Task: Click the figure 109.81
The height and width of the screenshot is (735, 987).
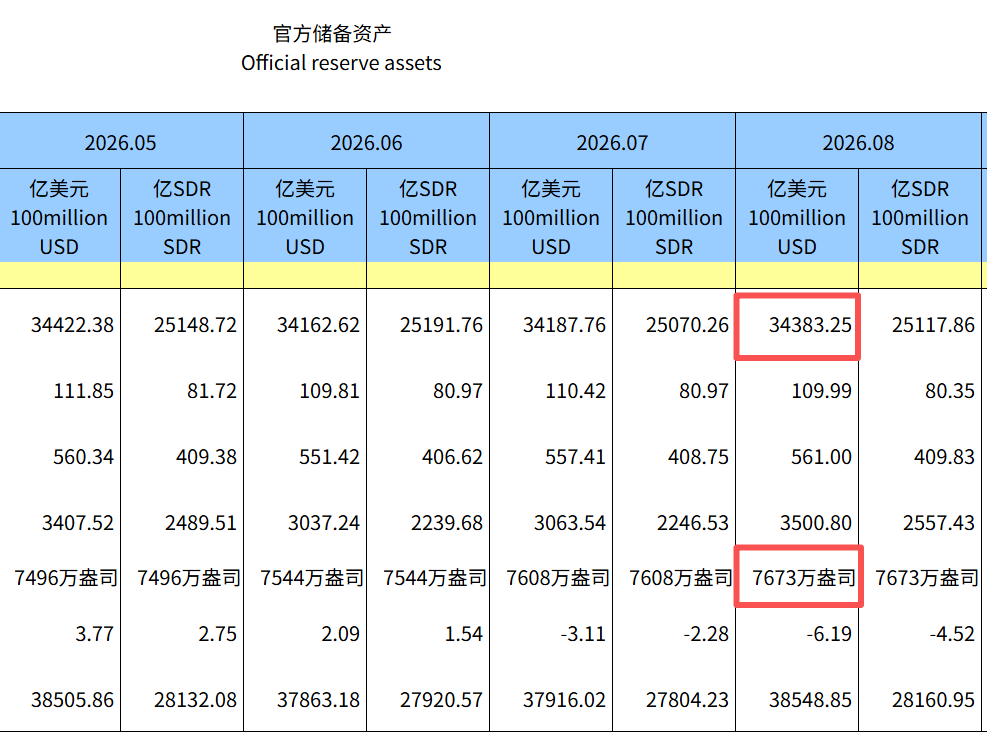Action: pos(329,391)
